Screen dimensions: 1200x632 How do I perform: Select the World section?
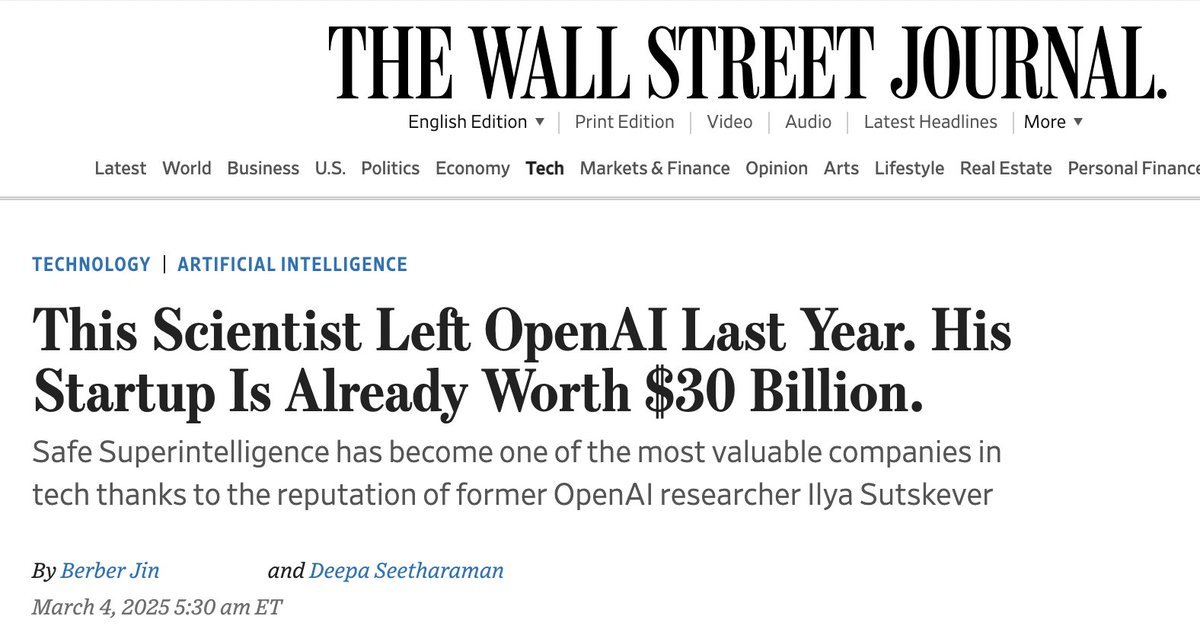[187, 168]
